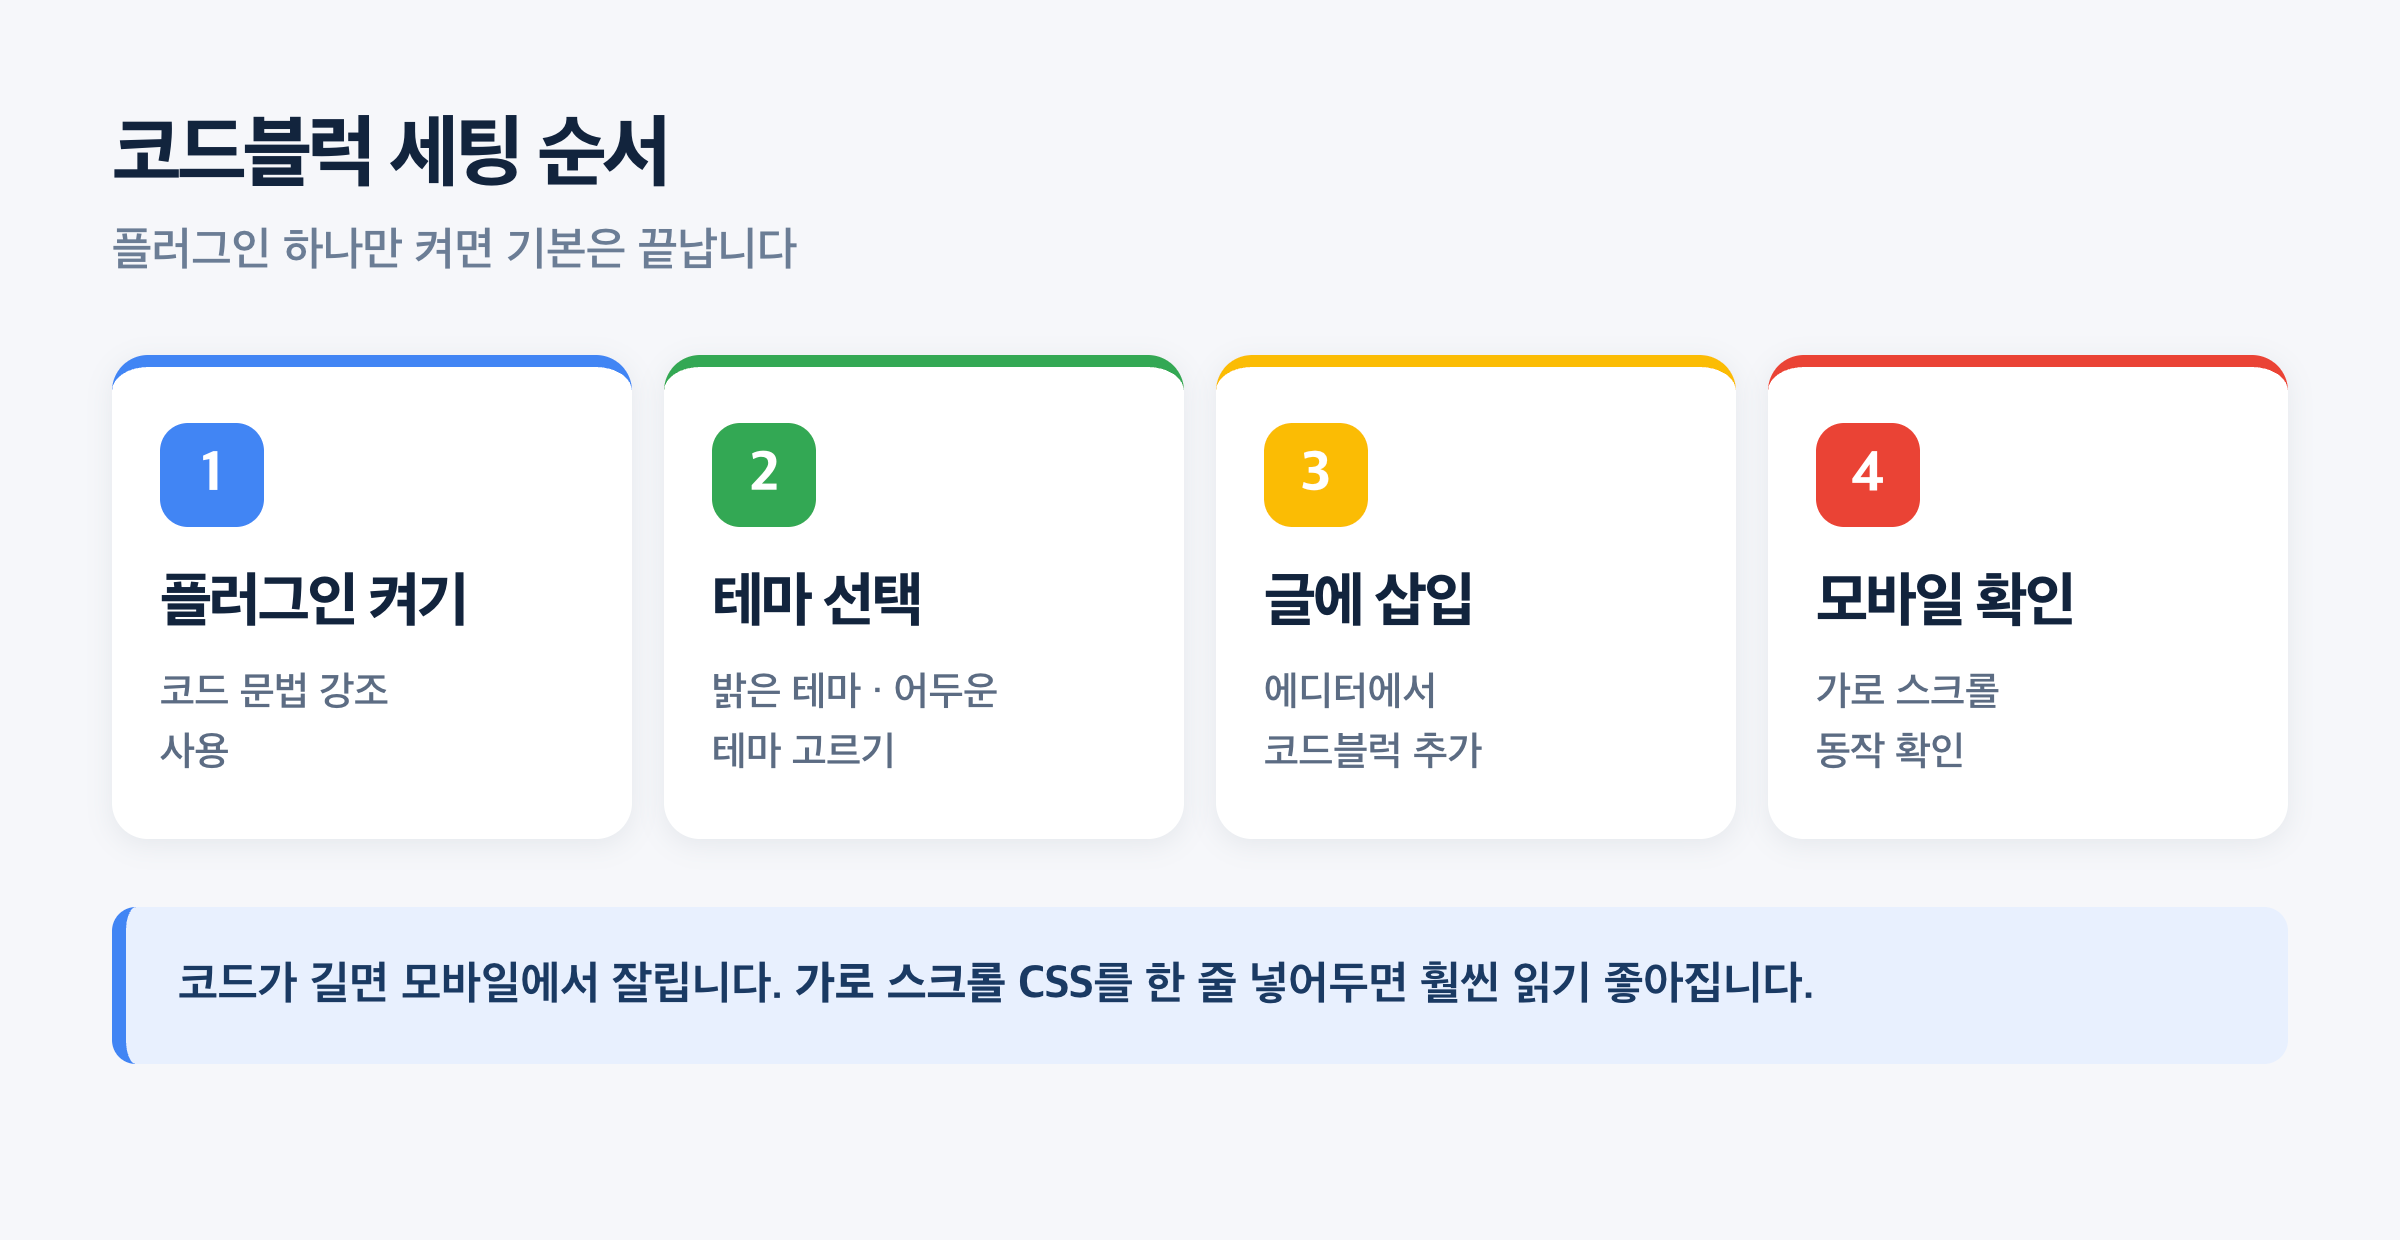Click the green top stripe of card two

click(924, 360)
